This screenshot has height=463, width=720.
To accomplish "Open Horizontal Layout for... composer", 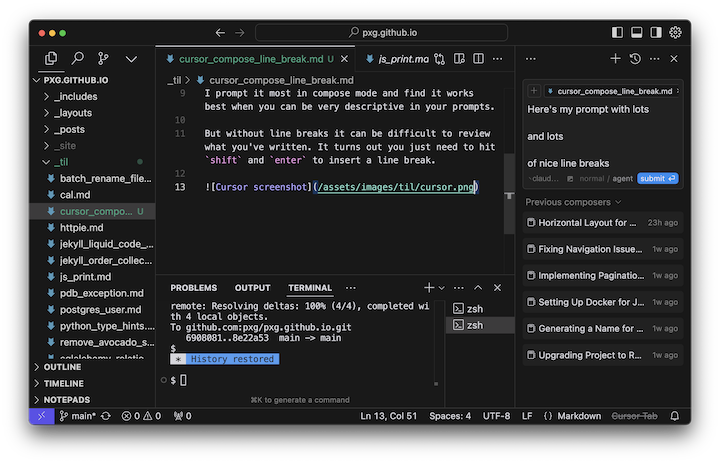I will click(x=603, y=223).
